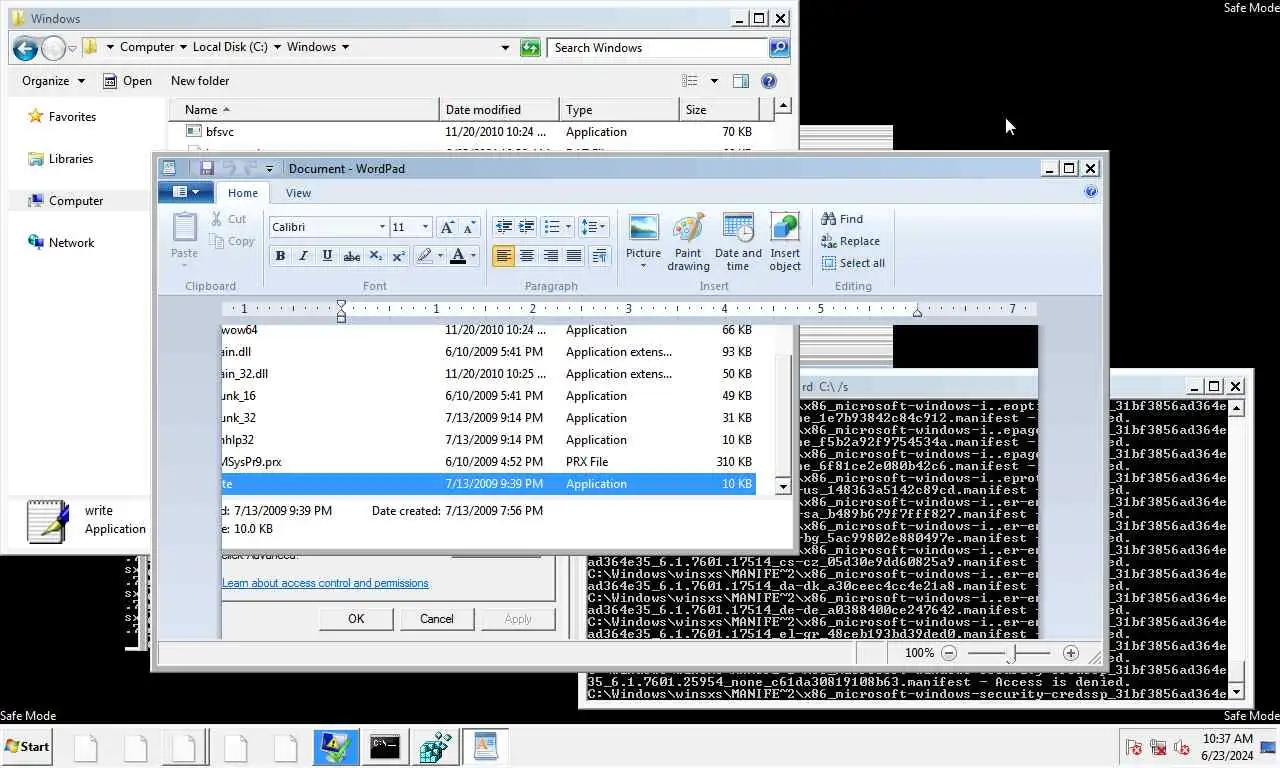The width and height of the screenshot is (1280, 768).
Task: Switch to the View tab in WordPad
Action: point(298,193)
